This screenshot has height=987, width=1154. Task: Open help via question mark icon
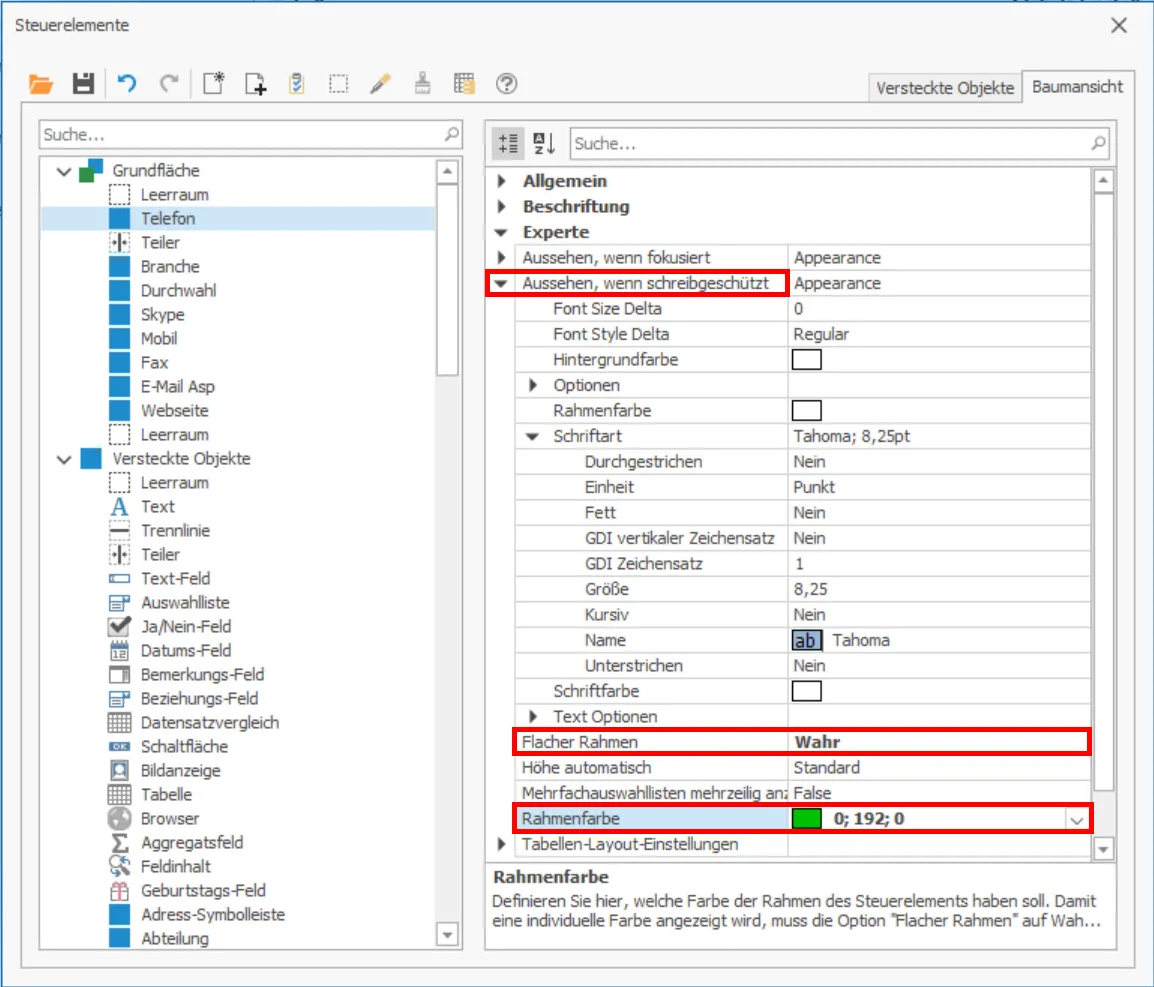pos(506,84)
